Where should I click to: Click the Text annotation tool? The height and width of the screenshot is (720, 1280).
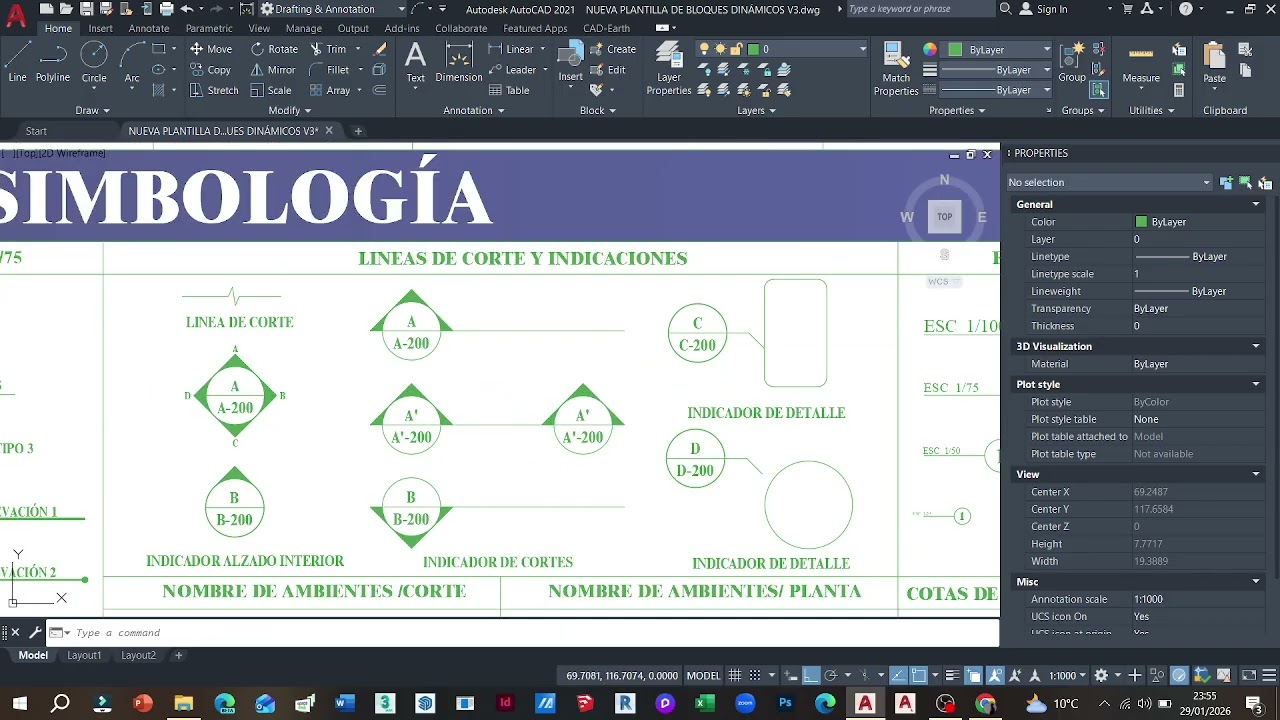[415, 62]
